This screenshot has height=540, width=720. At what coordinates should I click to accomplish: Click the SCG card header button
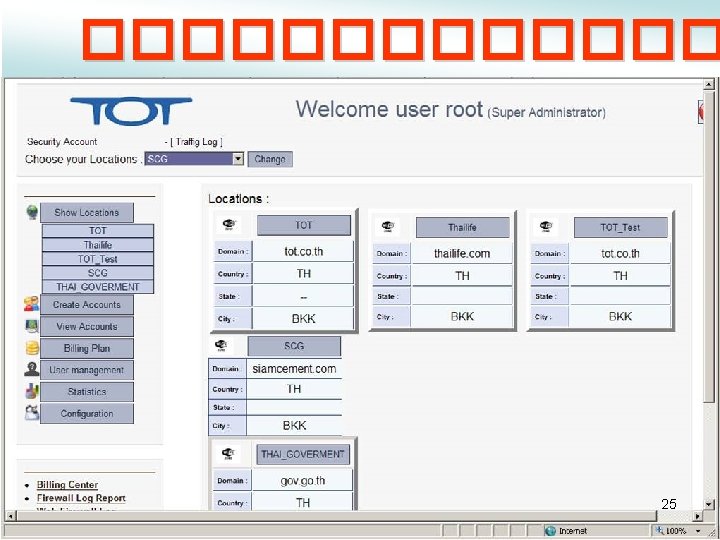click(294, 346)
